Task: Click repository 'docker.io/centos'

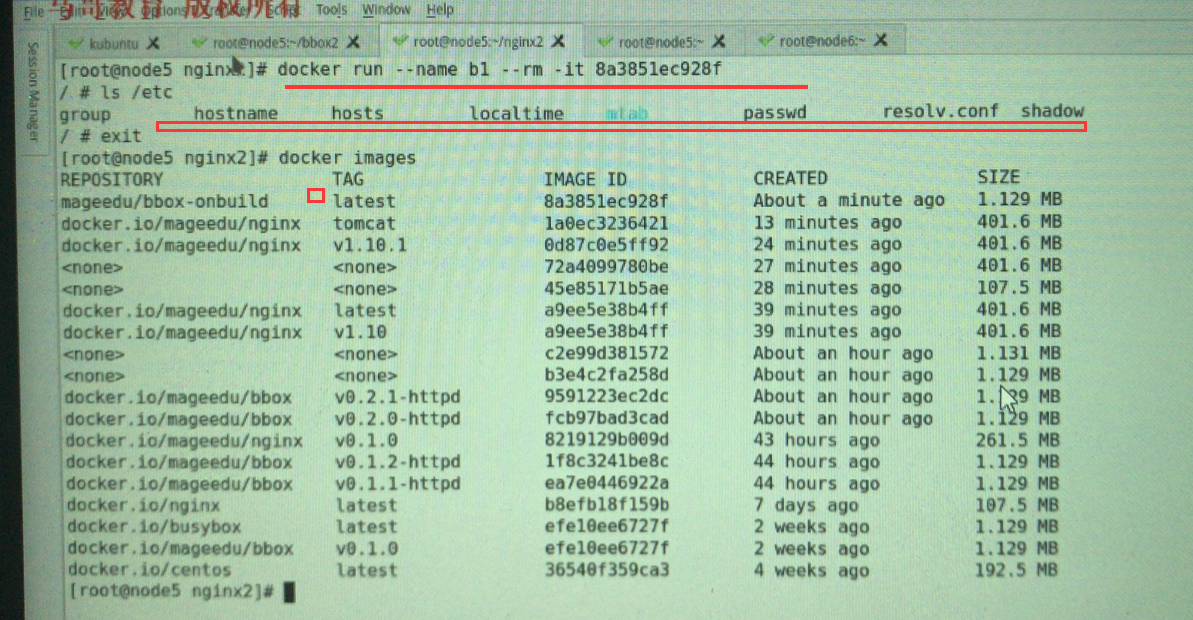Action: [148, 570]
